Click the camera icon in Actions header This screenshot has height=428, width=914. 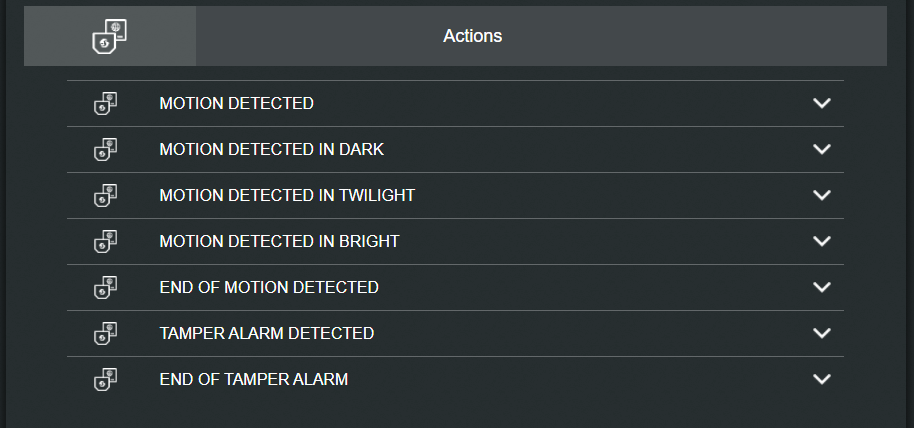tap(109, 36)
